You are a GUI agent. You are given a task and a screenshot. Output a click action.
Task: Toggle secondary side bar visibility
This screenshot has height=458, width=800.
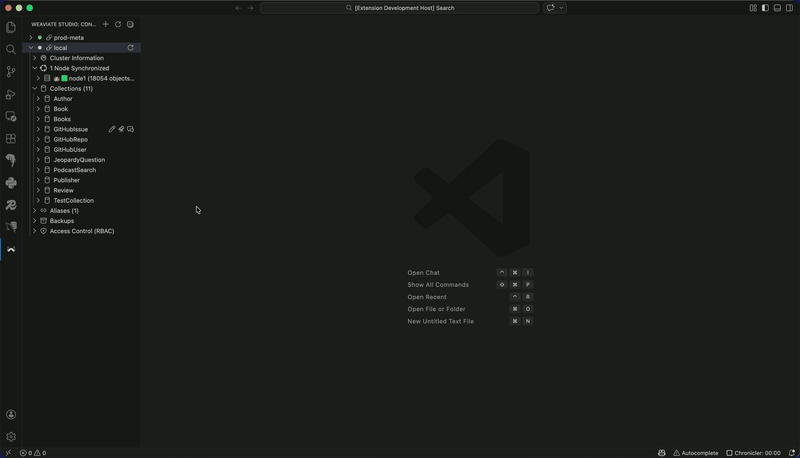click(789, 8)
